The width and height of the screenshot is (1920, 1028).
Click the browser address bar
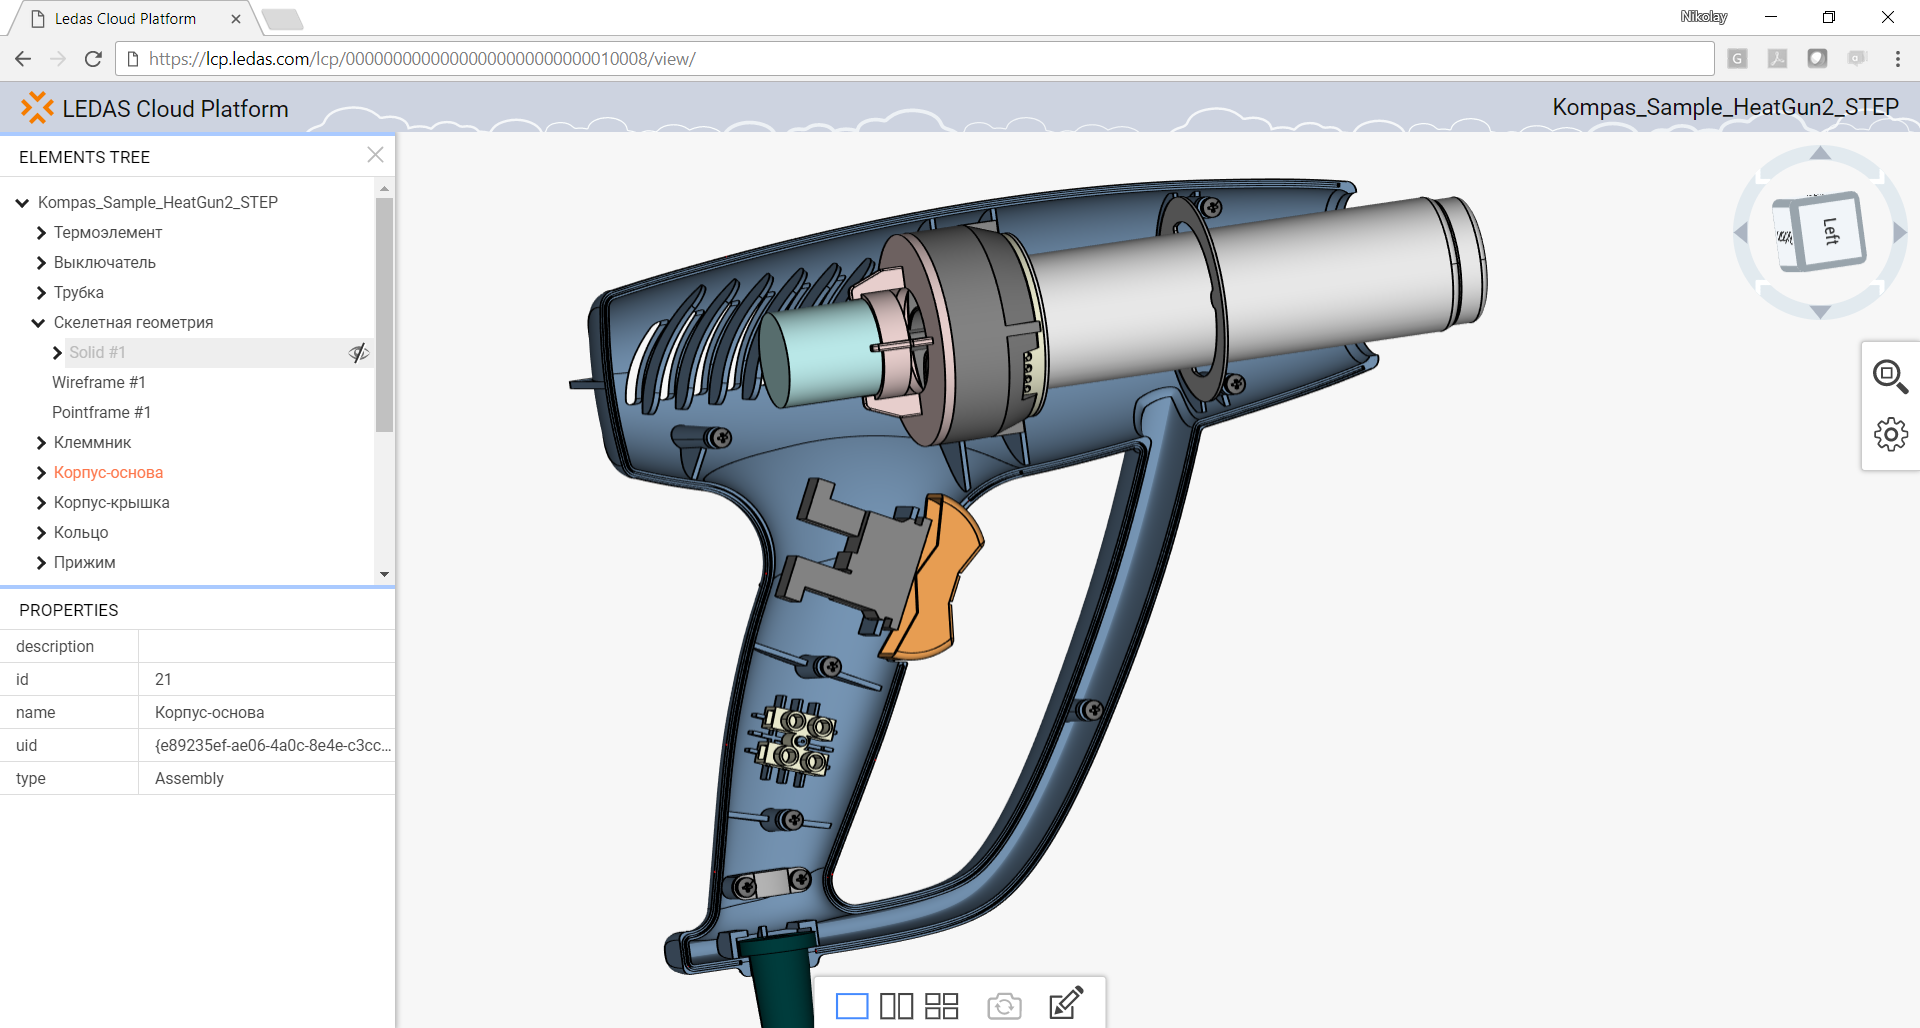(915, 59)
